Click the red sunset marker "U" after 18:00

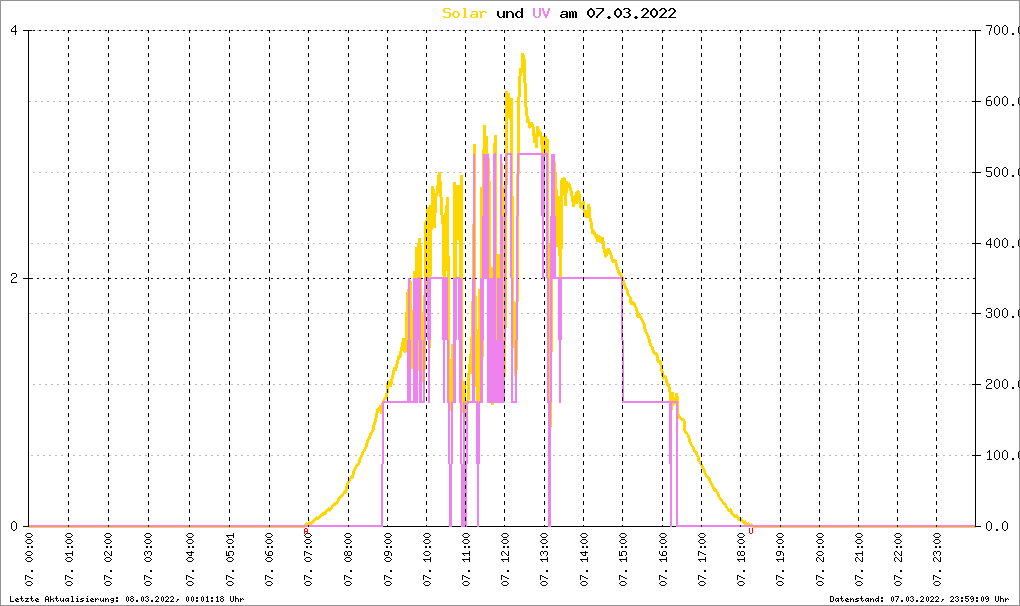(x=751, y=531)
